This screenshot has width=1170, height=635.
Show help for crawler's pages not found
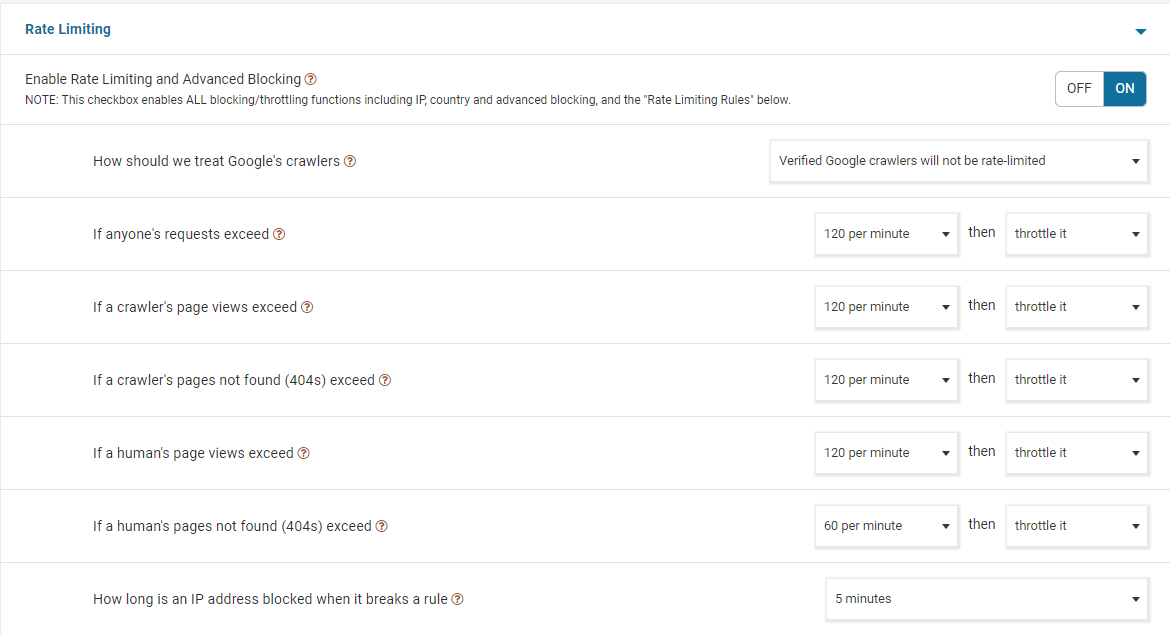[x=385, y=380]
